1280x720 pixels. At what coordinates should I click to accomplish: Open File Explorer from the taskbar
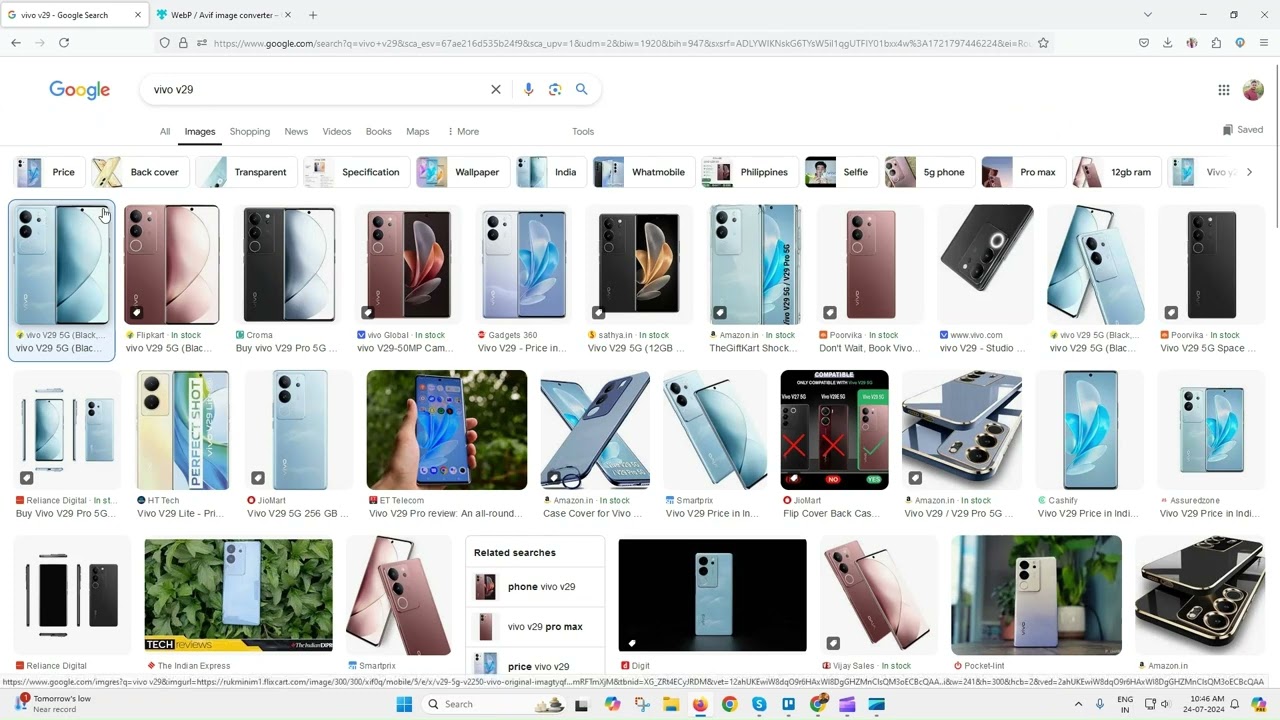coord(671,704)
